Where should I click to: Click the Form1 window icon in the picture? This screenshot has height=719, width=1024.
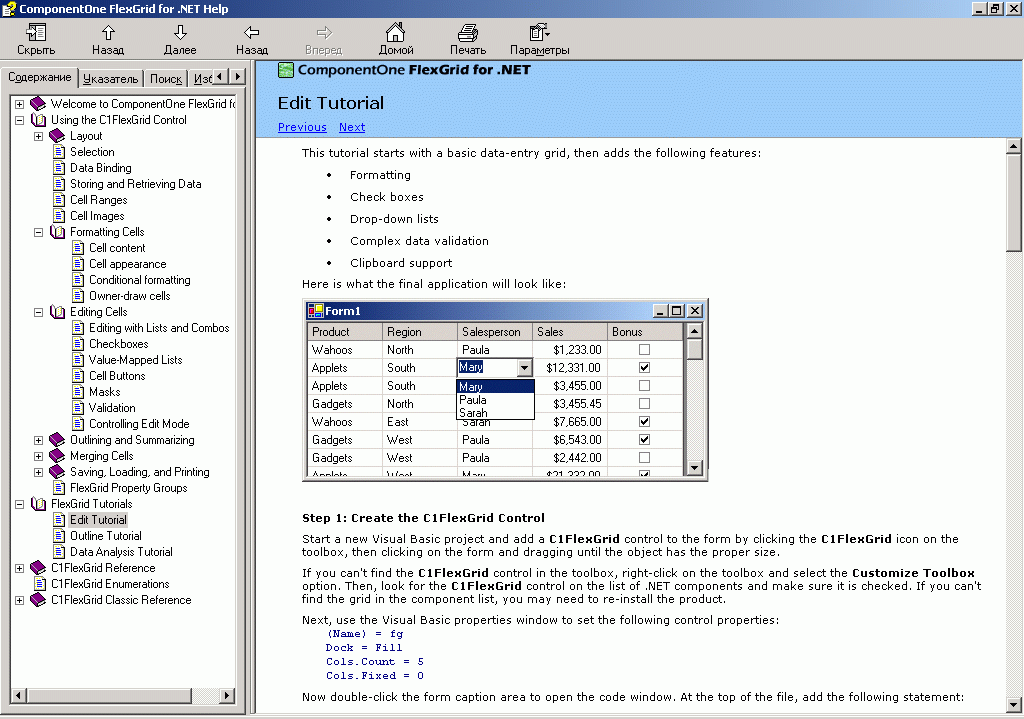(x=315, y=311)
